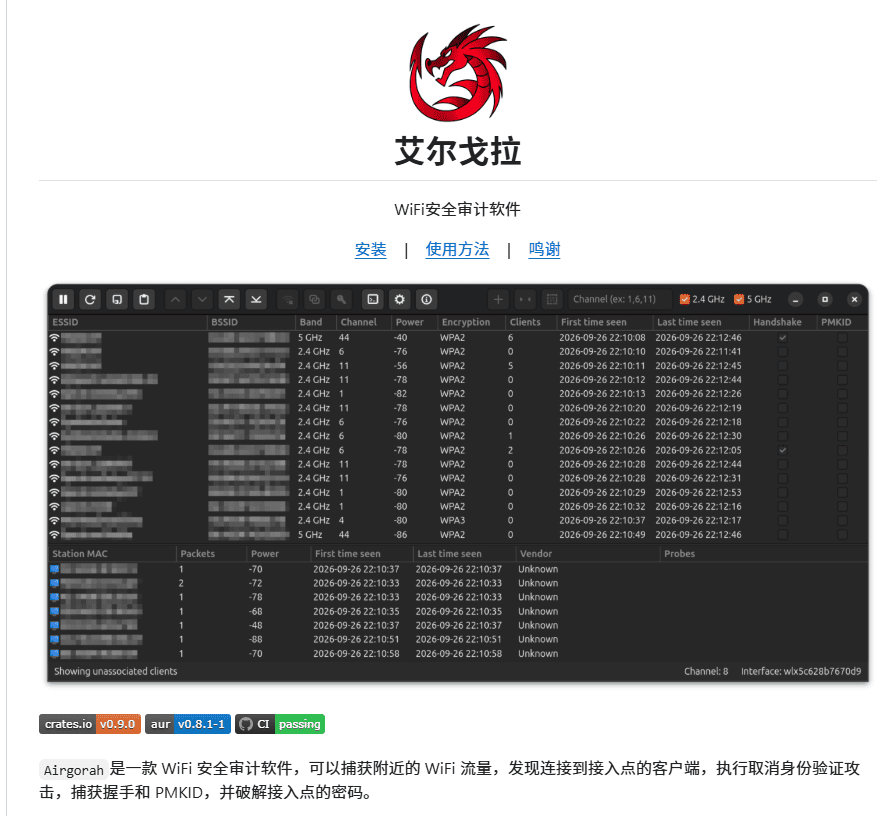The image size is (890, 816).
Task: Click the greyed plus icon in toolbar
Action: coord(498,299)
